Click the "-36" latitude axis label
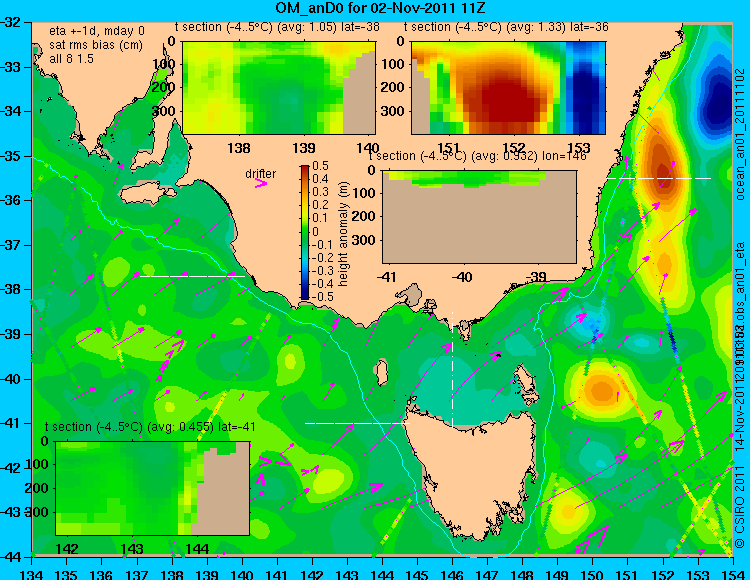Viewport: 750px width, 580px height. click(x=11, y=200)
